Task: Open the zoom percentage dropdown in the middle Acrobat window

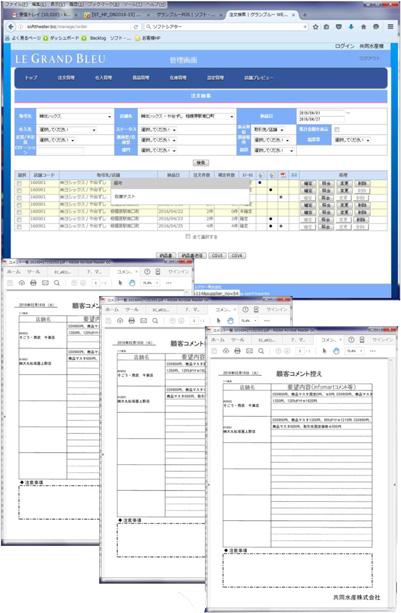Action: point(249,321)
